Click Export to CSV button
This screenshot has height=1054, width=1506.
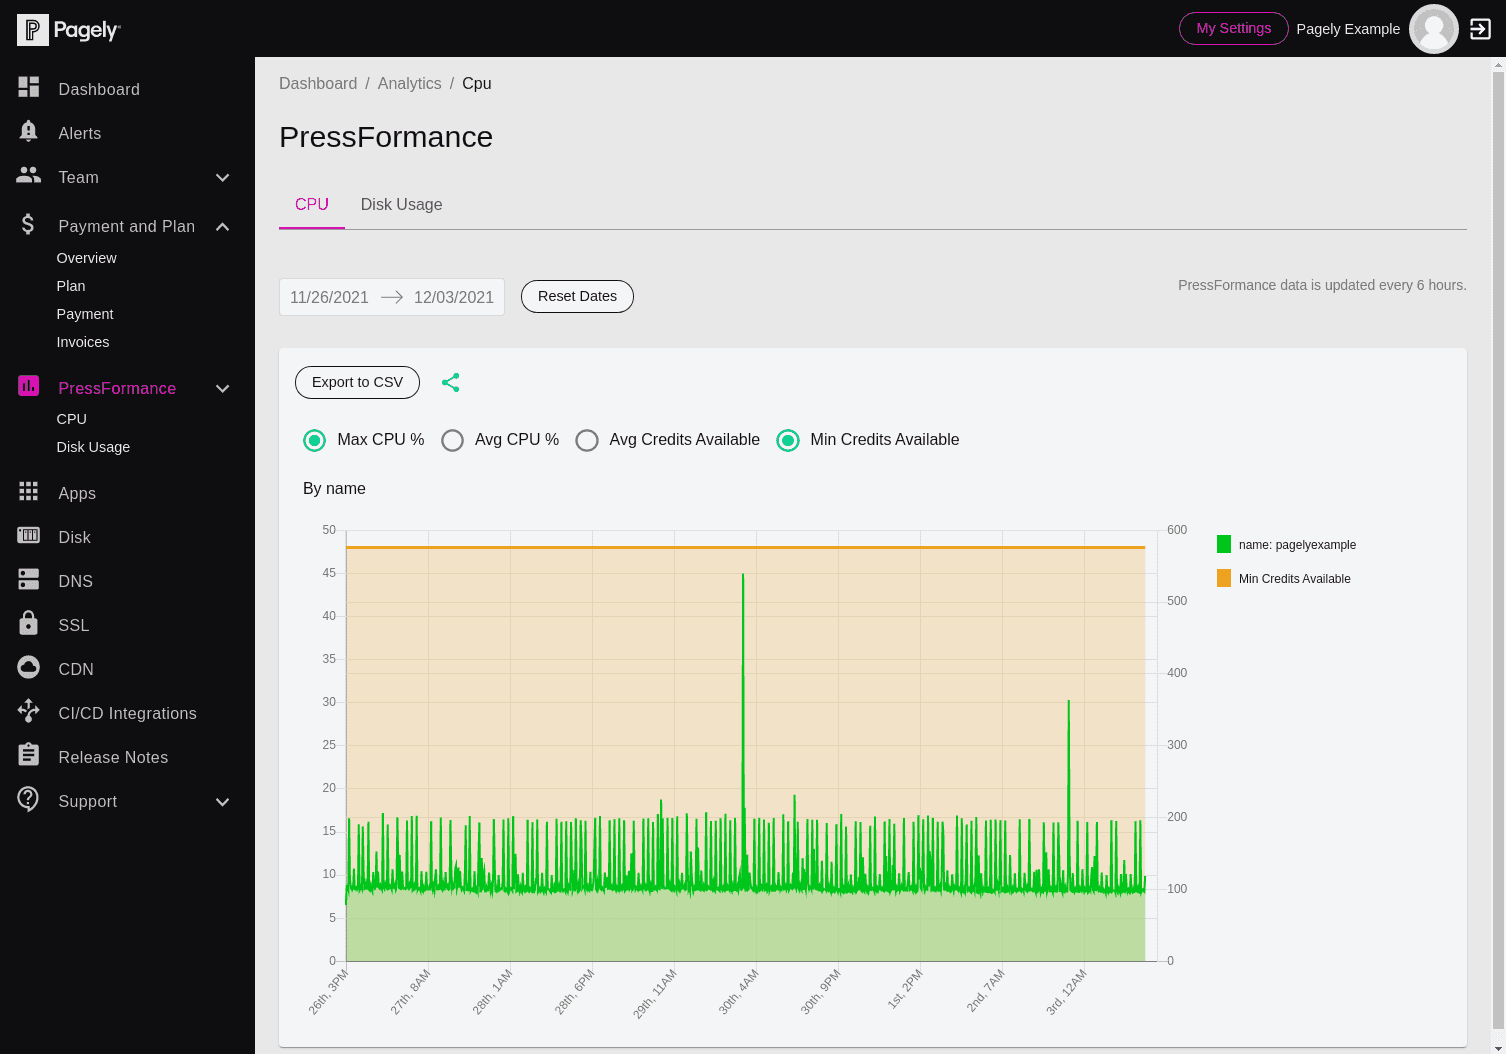[x=357, y=382]
